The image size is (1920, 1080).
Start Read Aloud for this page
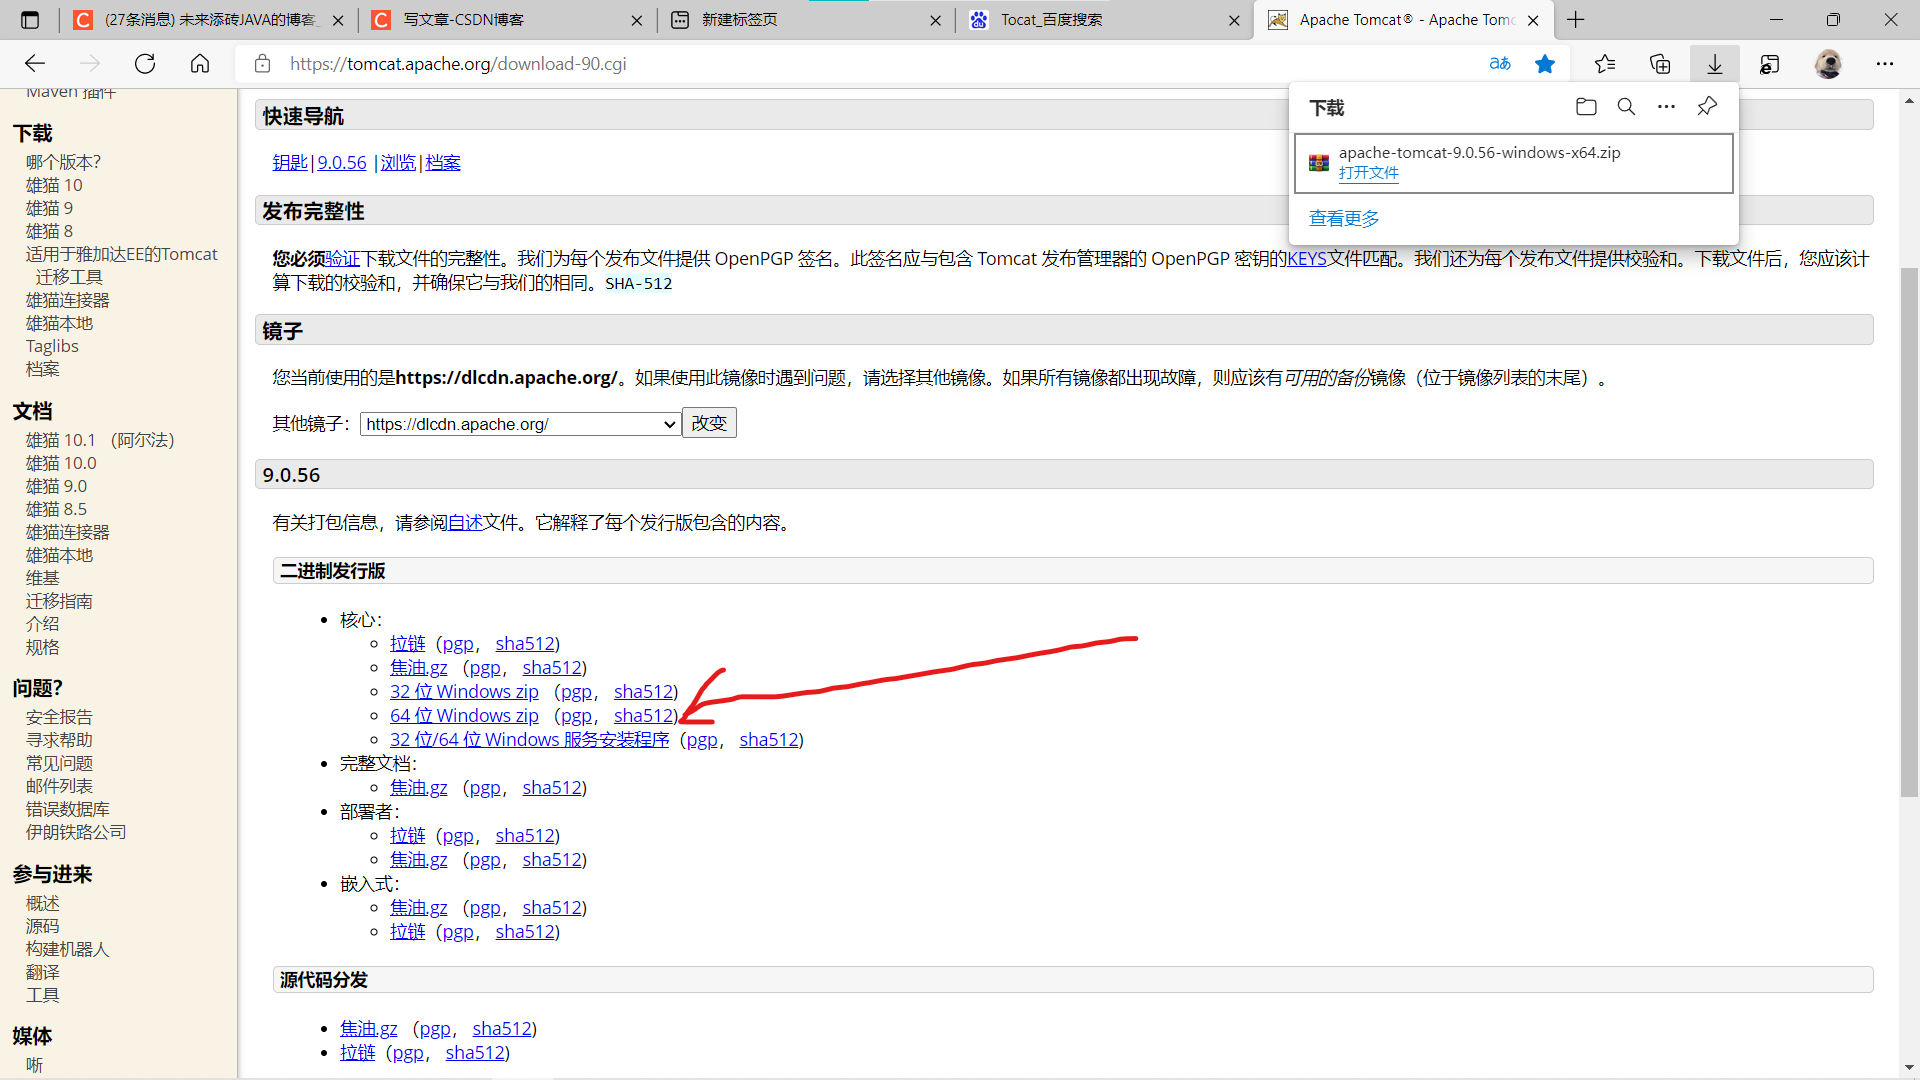click(1500, 63)
